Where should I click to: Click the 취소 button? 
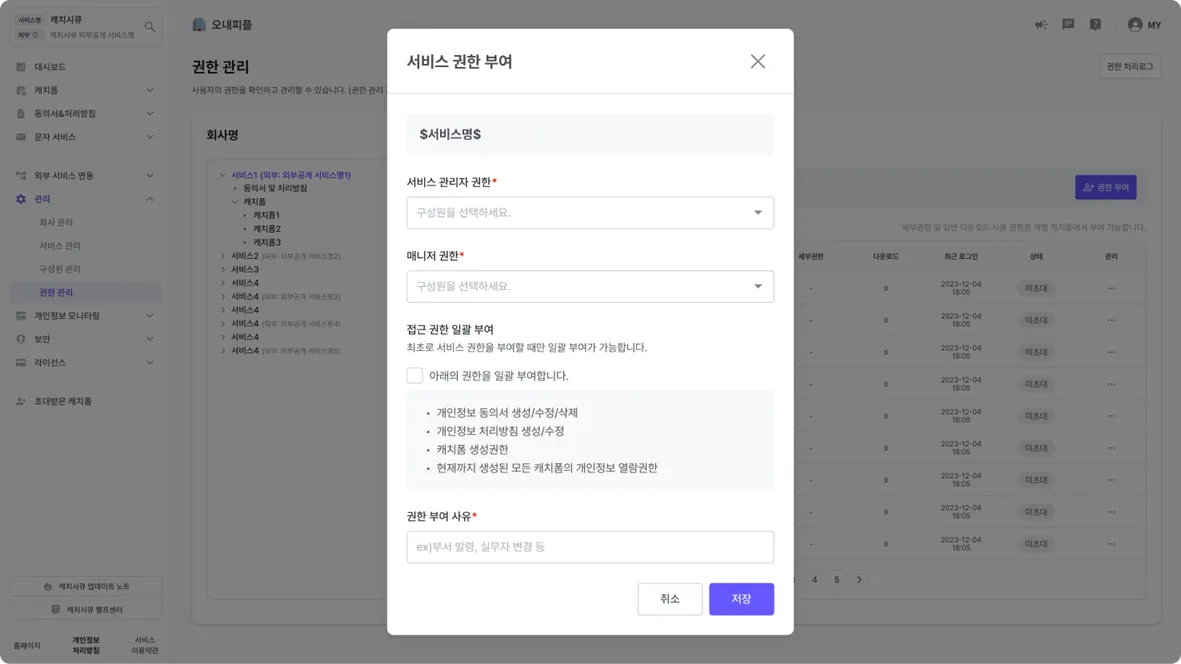tap(670, 599)
